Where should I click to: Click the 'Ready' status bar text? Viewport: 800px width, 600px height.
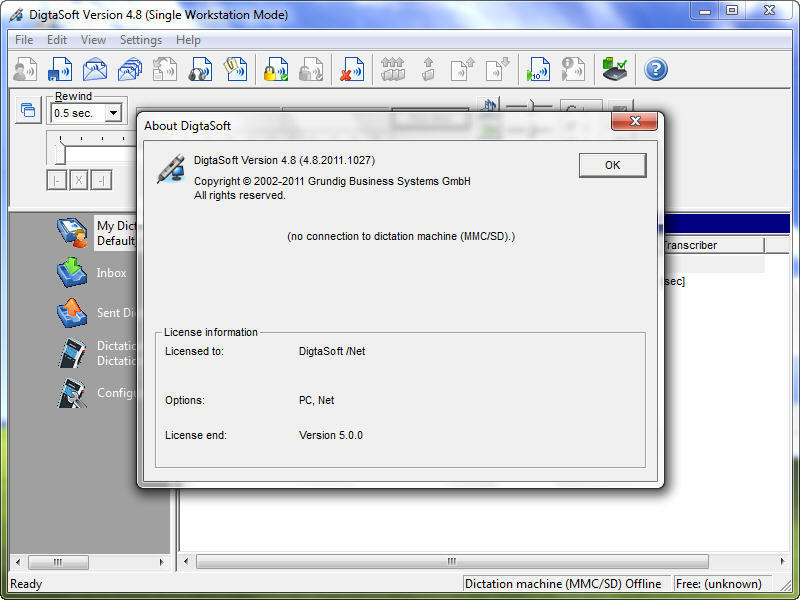26,584
